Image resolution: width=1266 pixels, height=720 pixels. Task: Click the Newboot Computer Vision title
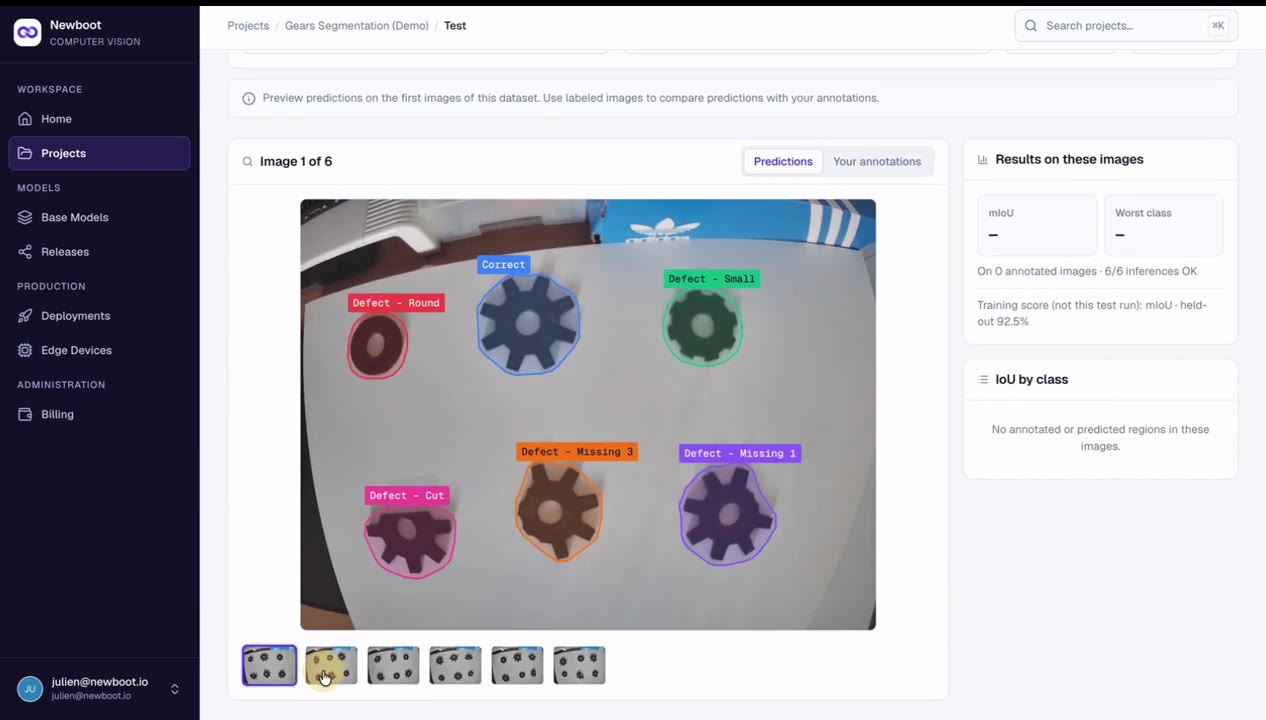coord(95,33)
